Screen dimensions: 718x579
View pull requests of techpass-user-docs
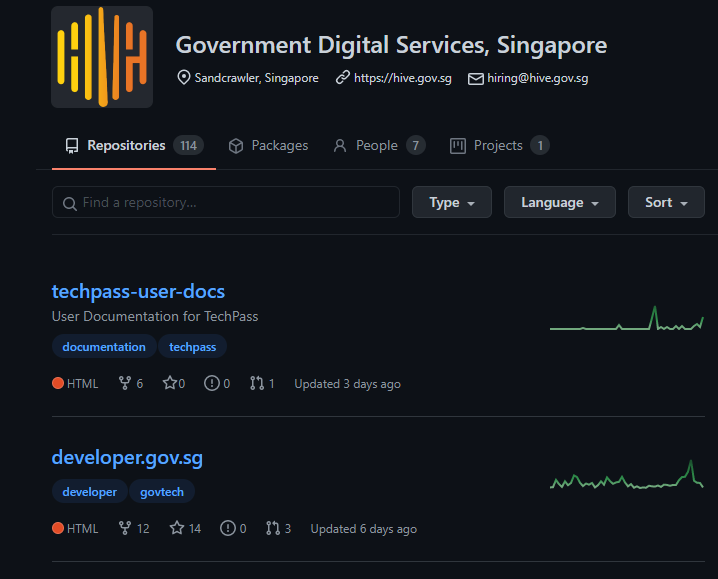pyautogui.click(x=262, y=383)
